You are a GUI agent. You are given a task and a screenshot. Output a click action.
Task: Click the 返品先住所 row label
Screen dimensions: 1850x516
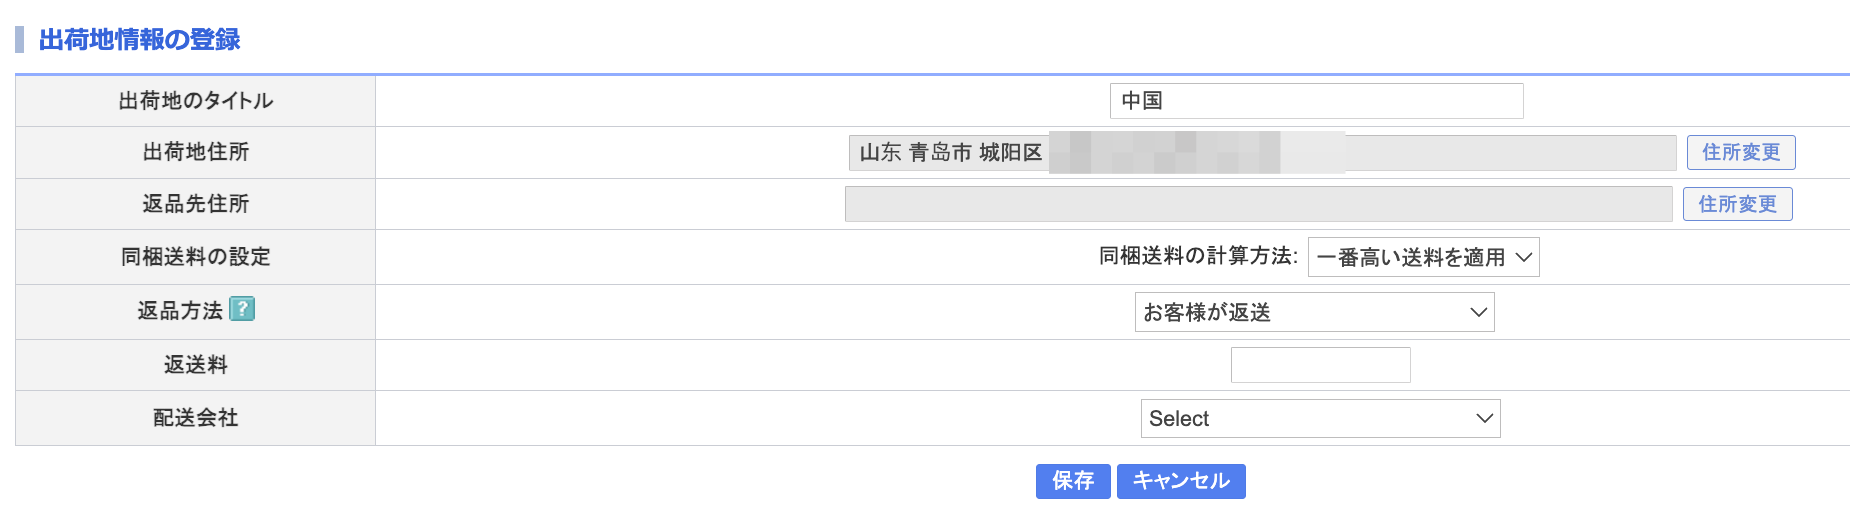click(x=196, y=204)
